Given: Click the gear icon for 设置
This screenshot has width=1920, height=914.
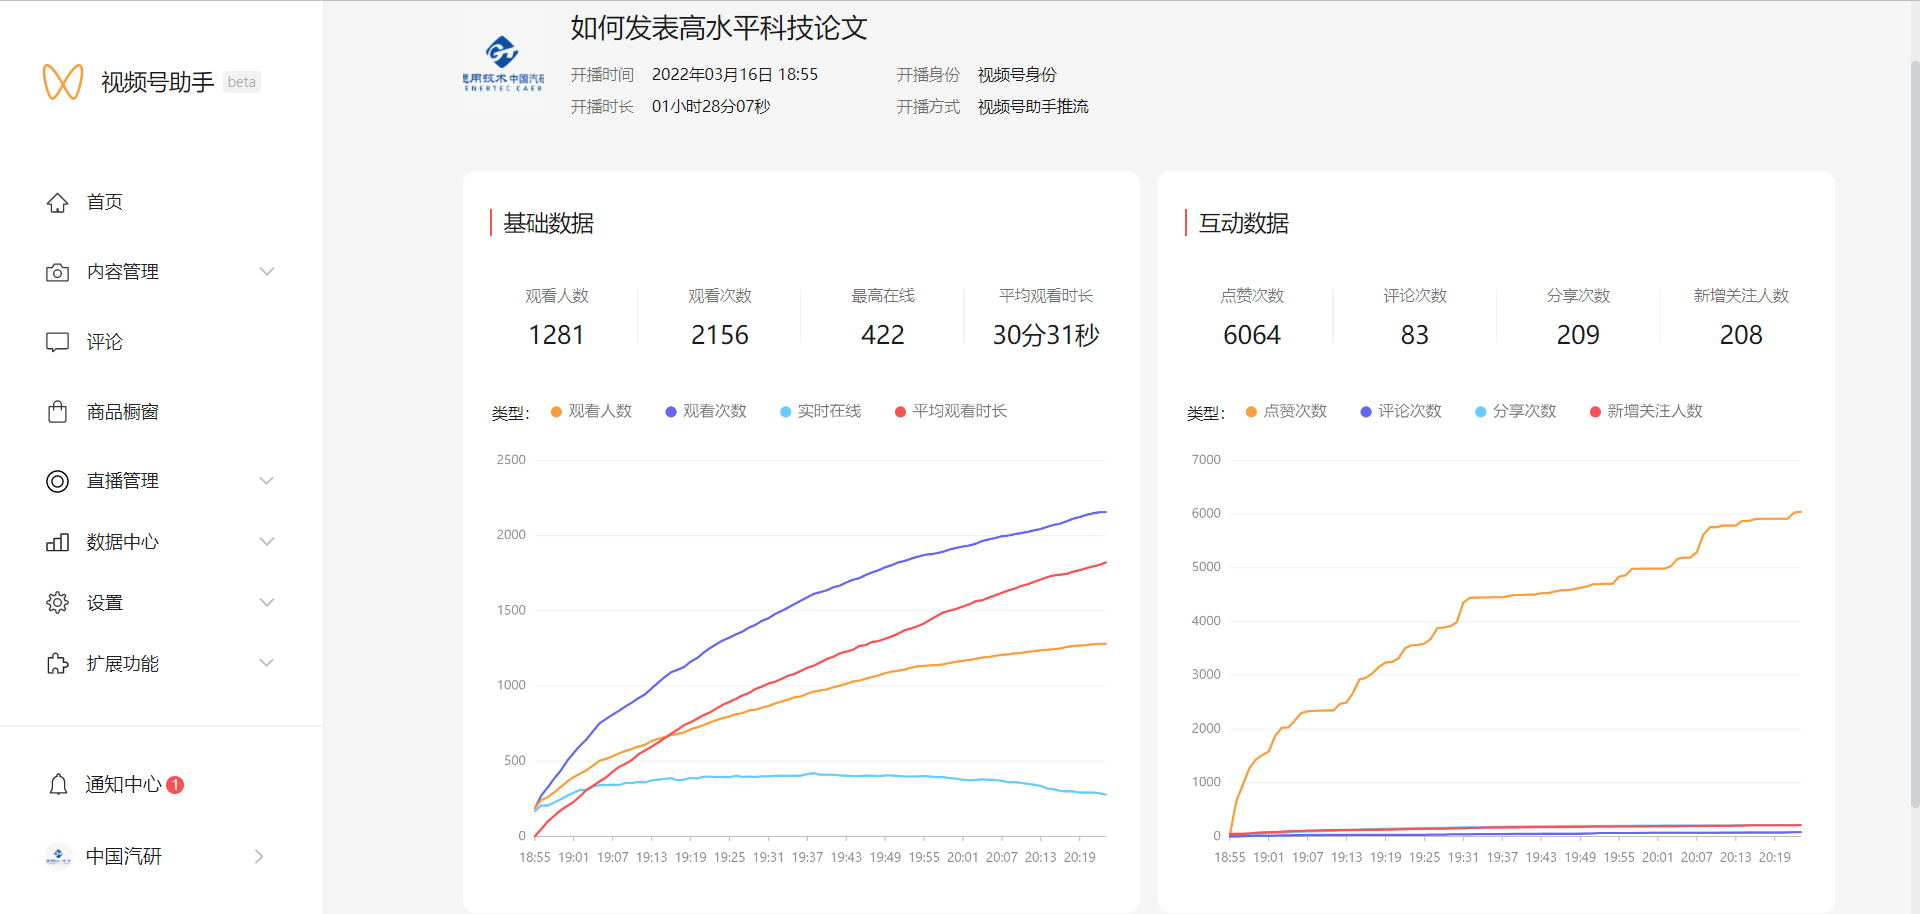Looking at the screenshot, I should [x=57, y=603].
